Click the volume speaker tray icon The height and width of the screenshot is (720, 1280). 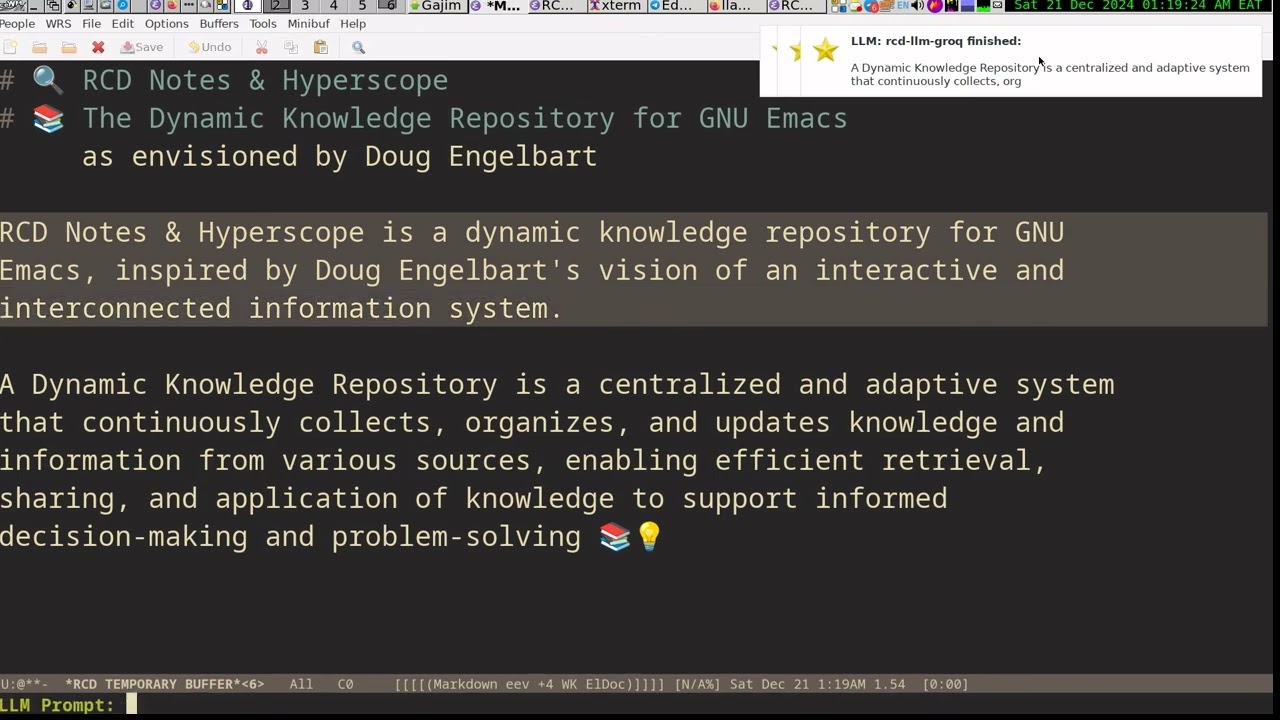click(918, 6)
